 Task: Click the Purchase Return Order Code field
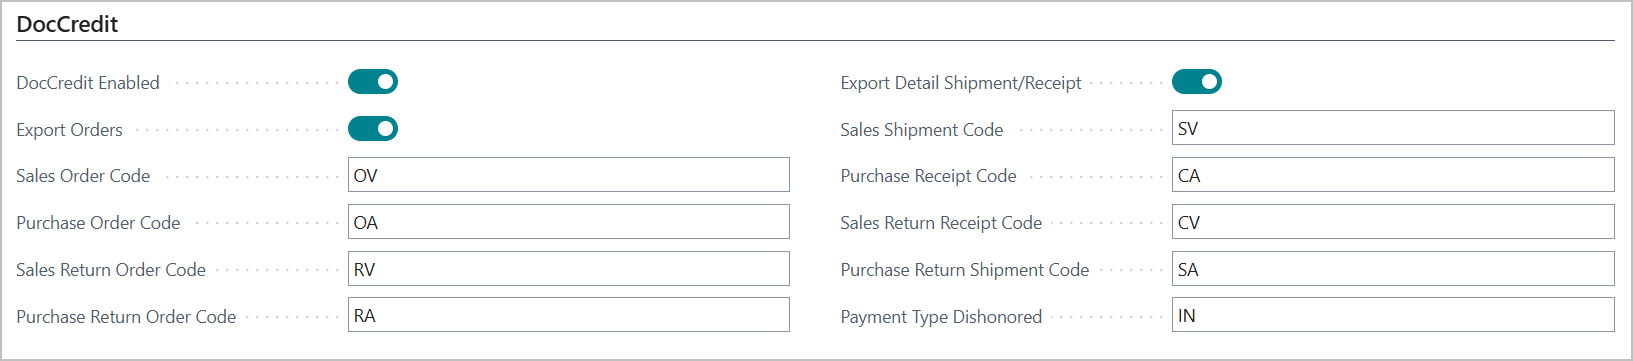point(569,315)
